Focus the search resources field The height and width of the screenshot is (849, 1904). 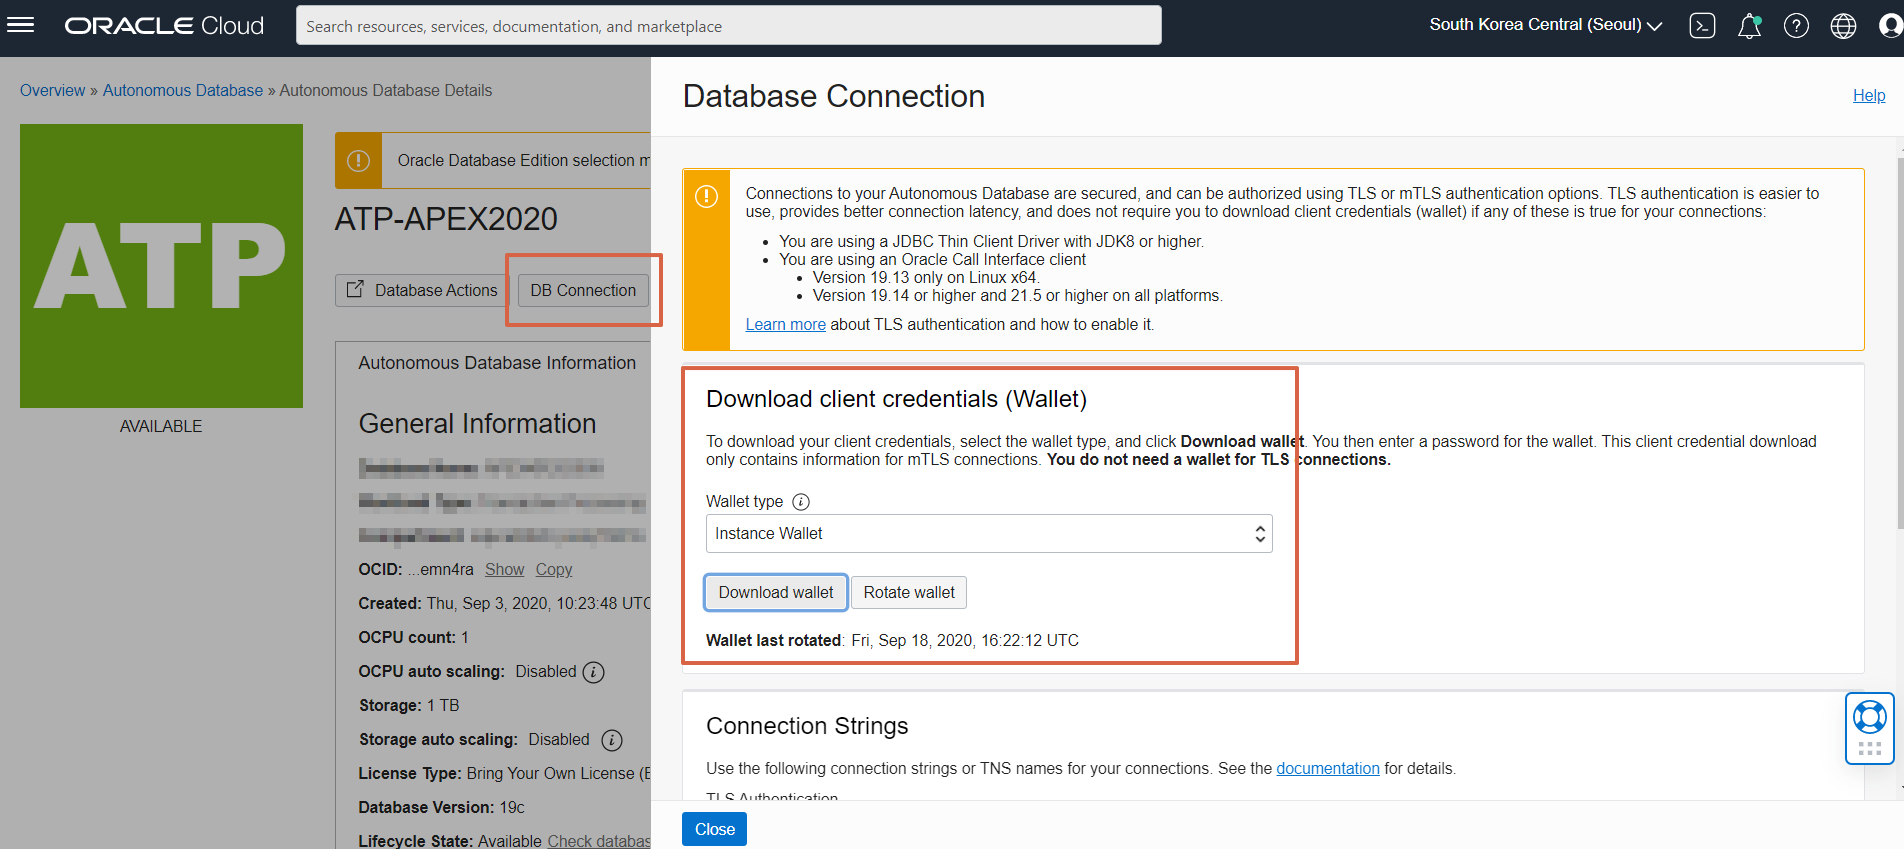click(728, 26)
